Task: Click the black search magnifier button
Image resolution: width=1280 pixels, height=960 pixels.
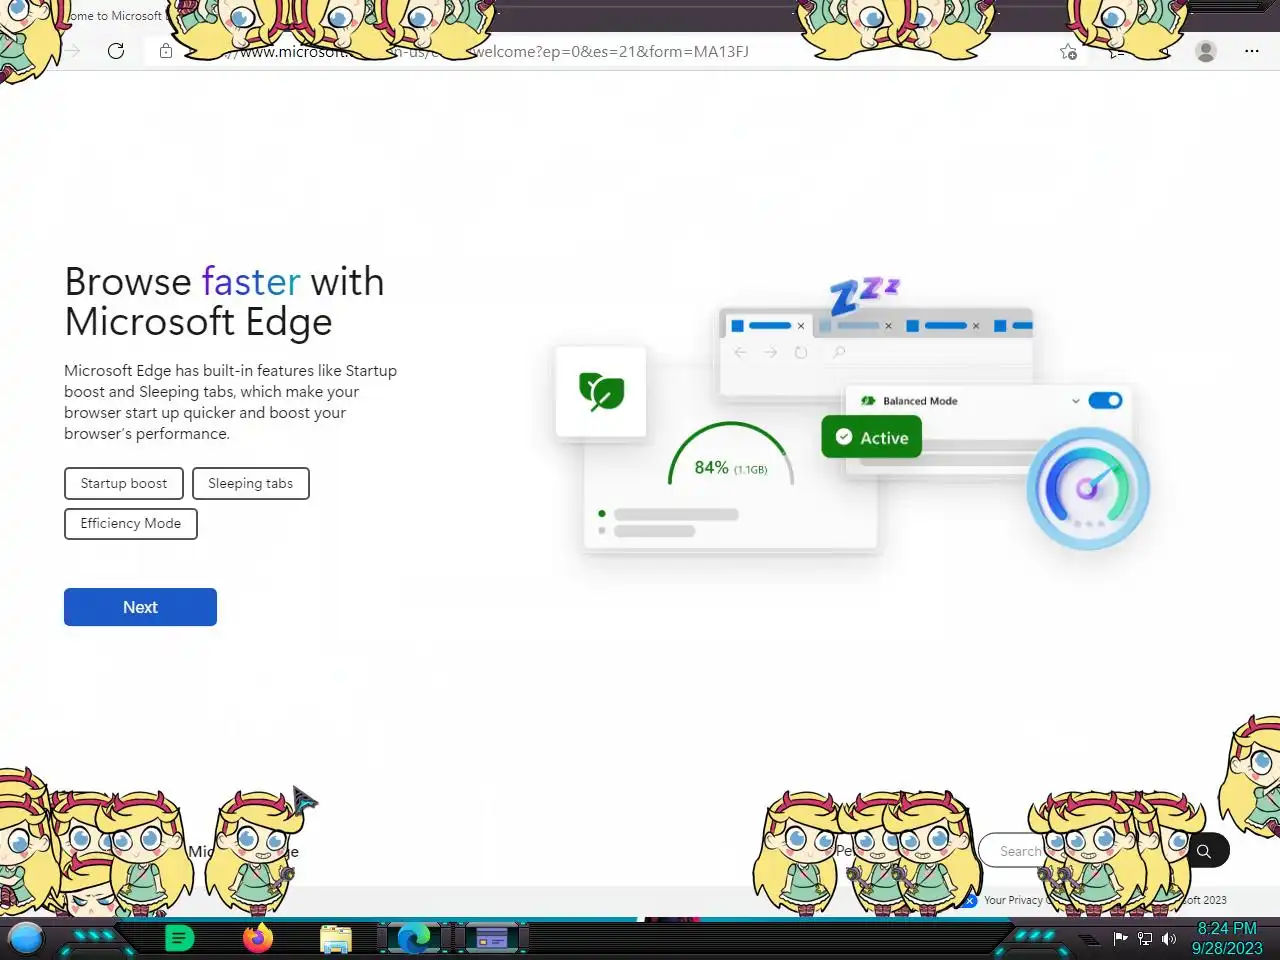Action: point(1205,851)
